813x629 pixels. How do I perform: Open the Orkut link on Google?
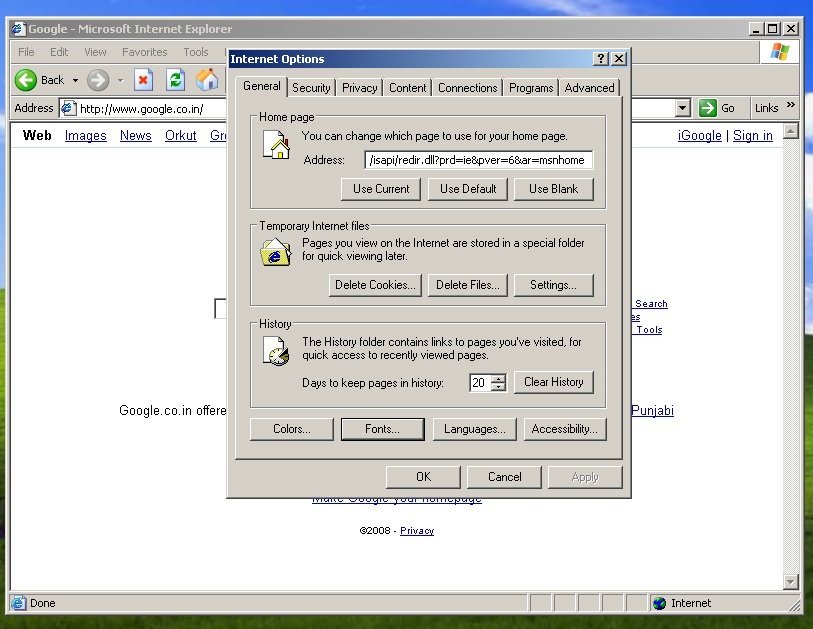pos(180,135)
